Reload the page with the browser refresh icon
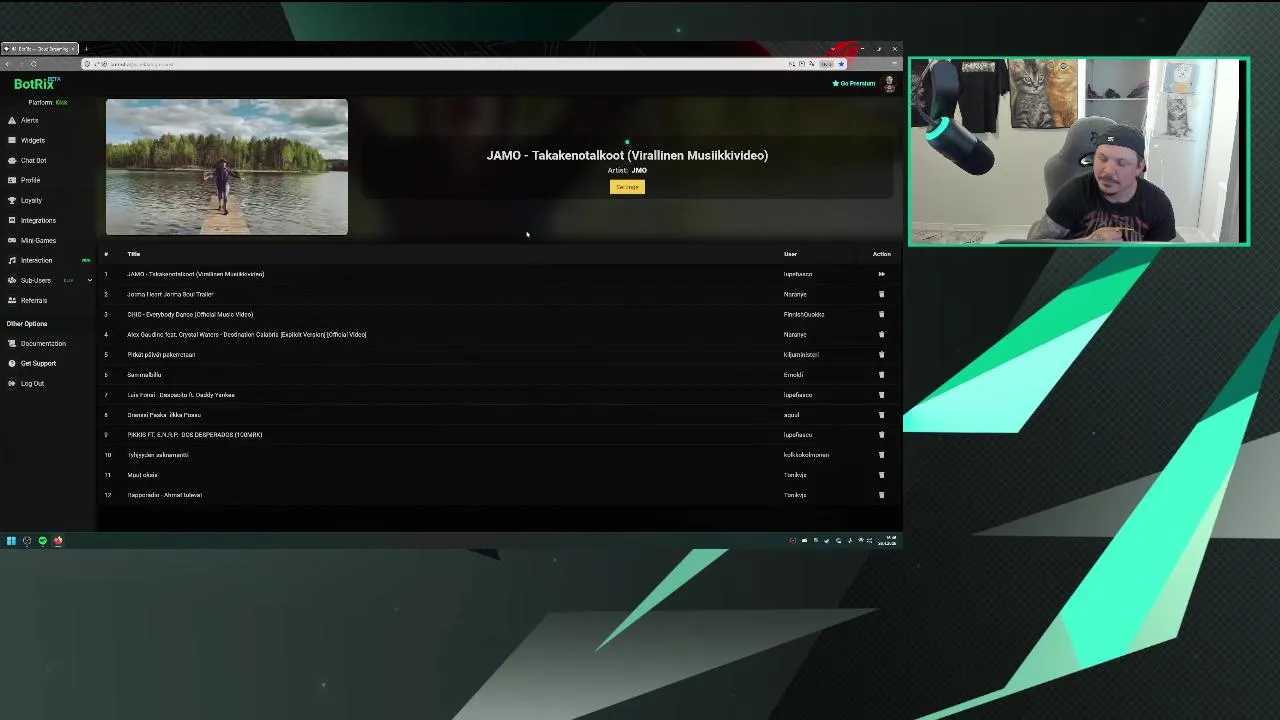The width and height of the screenshot is (1280, 720). (33, 64)
